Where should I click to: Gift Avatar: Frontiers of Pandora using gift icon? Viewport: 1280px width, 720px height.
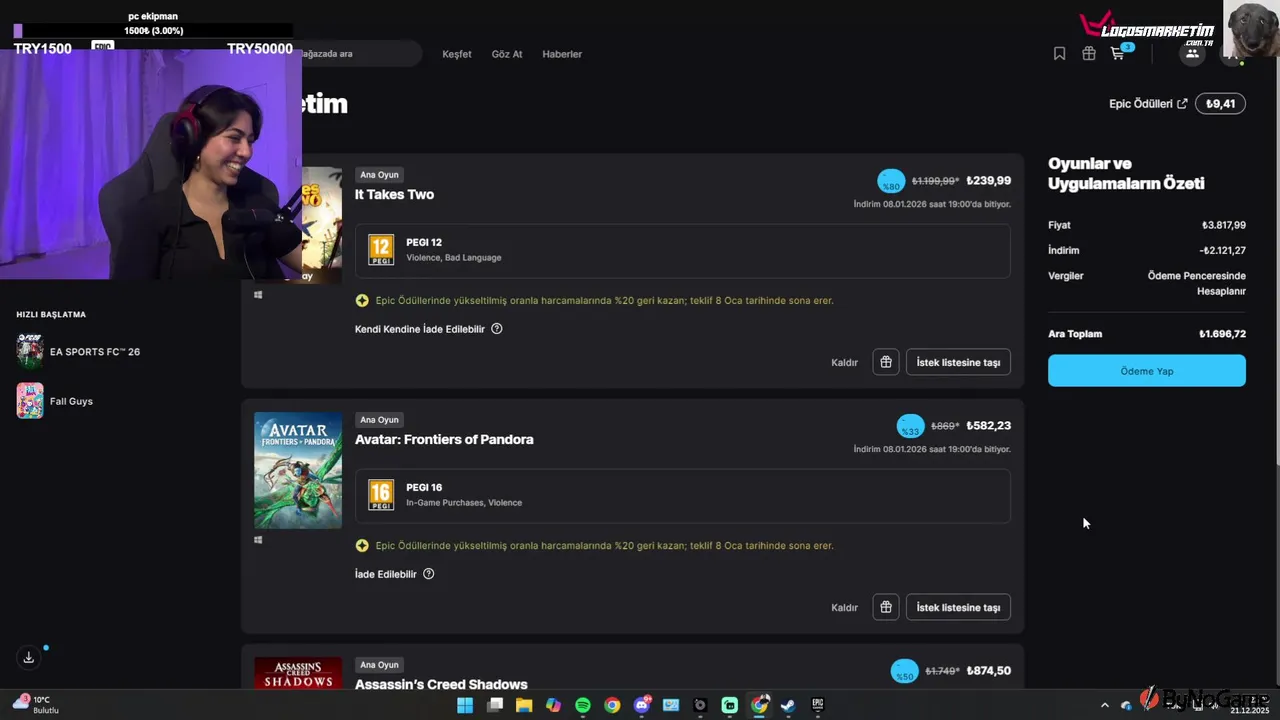point(886,607)
